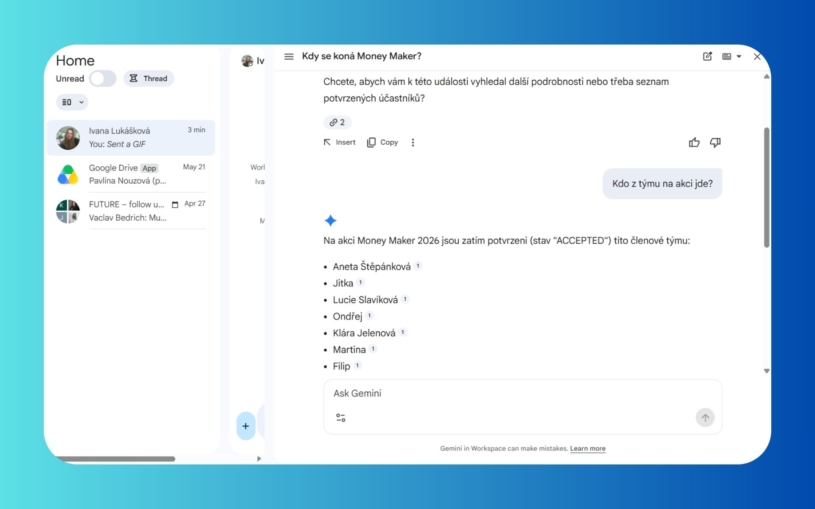Click the right scroll arrow at bottom
The width and height of the screenshot is (815, 509).
point(259,459)
